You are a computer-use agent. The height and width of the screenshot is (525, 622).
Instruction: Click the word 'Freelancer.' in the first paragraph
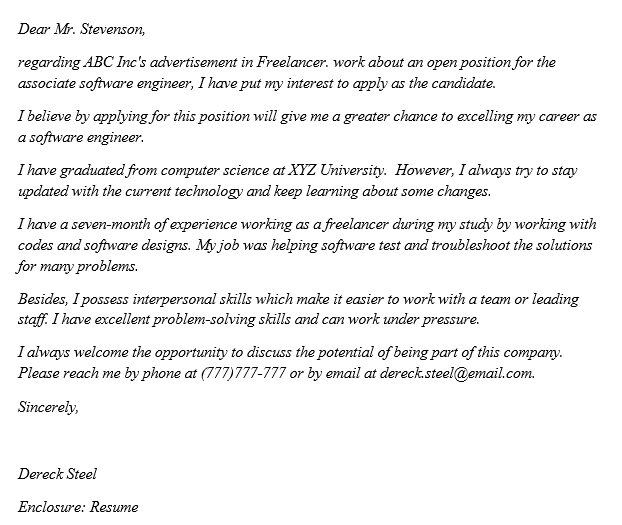(307, 62)
